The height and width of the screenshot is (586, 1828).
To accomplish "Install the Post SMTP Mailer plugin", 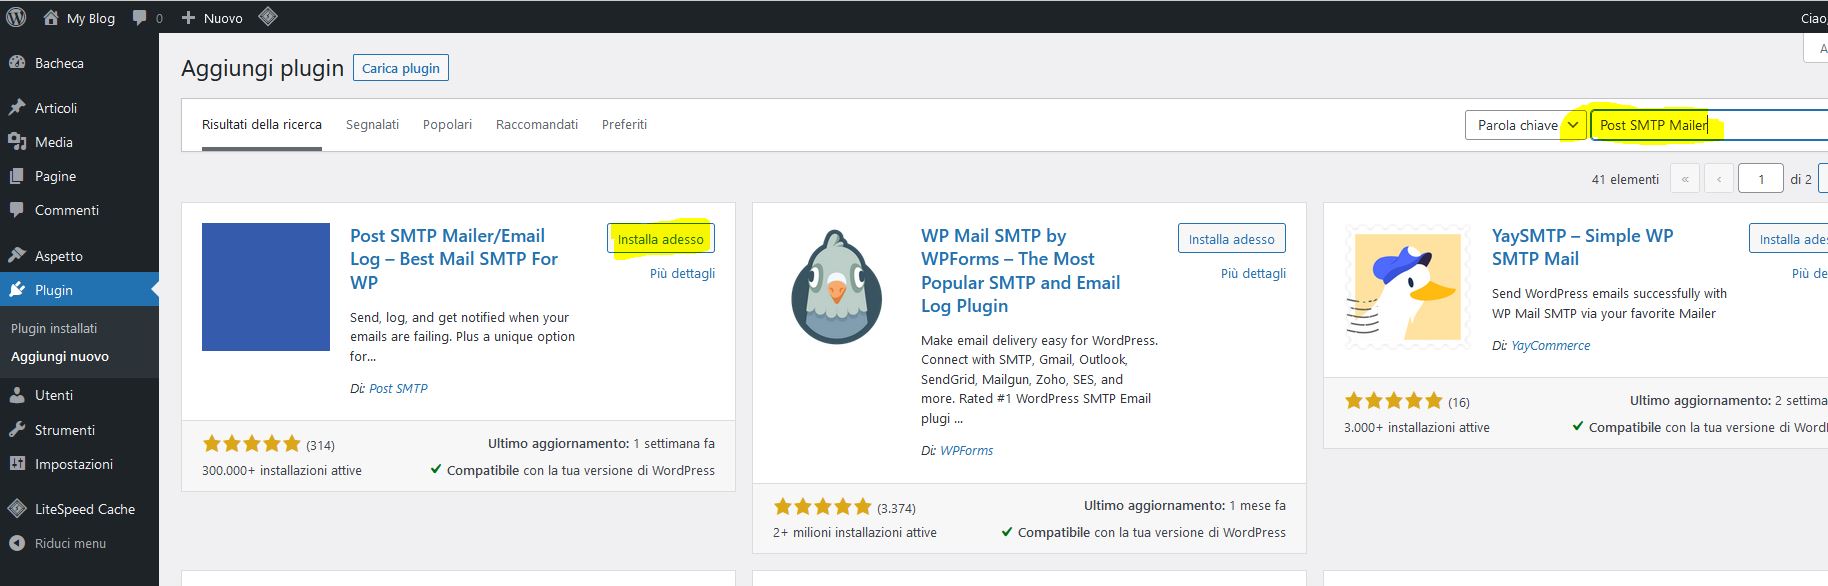I will [661, 239].
